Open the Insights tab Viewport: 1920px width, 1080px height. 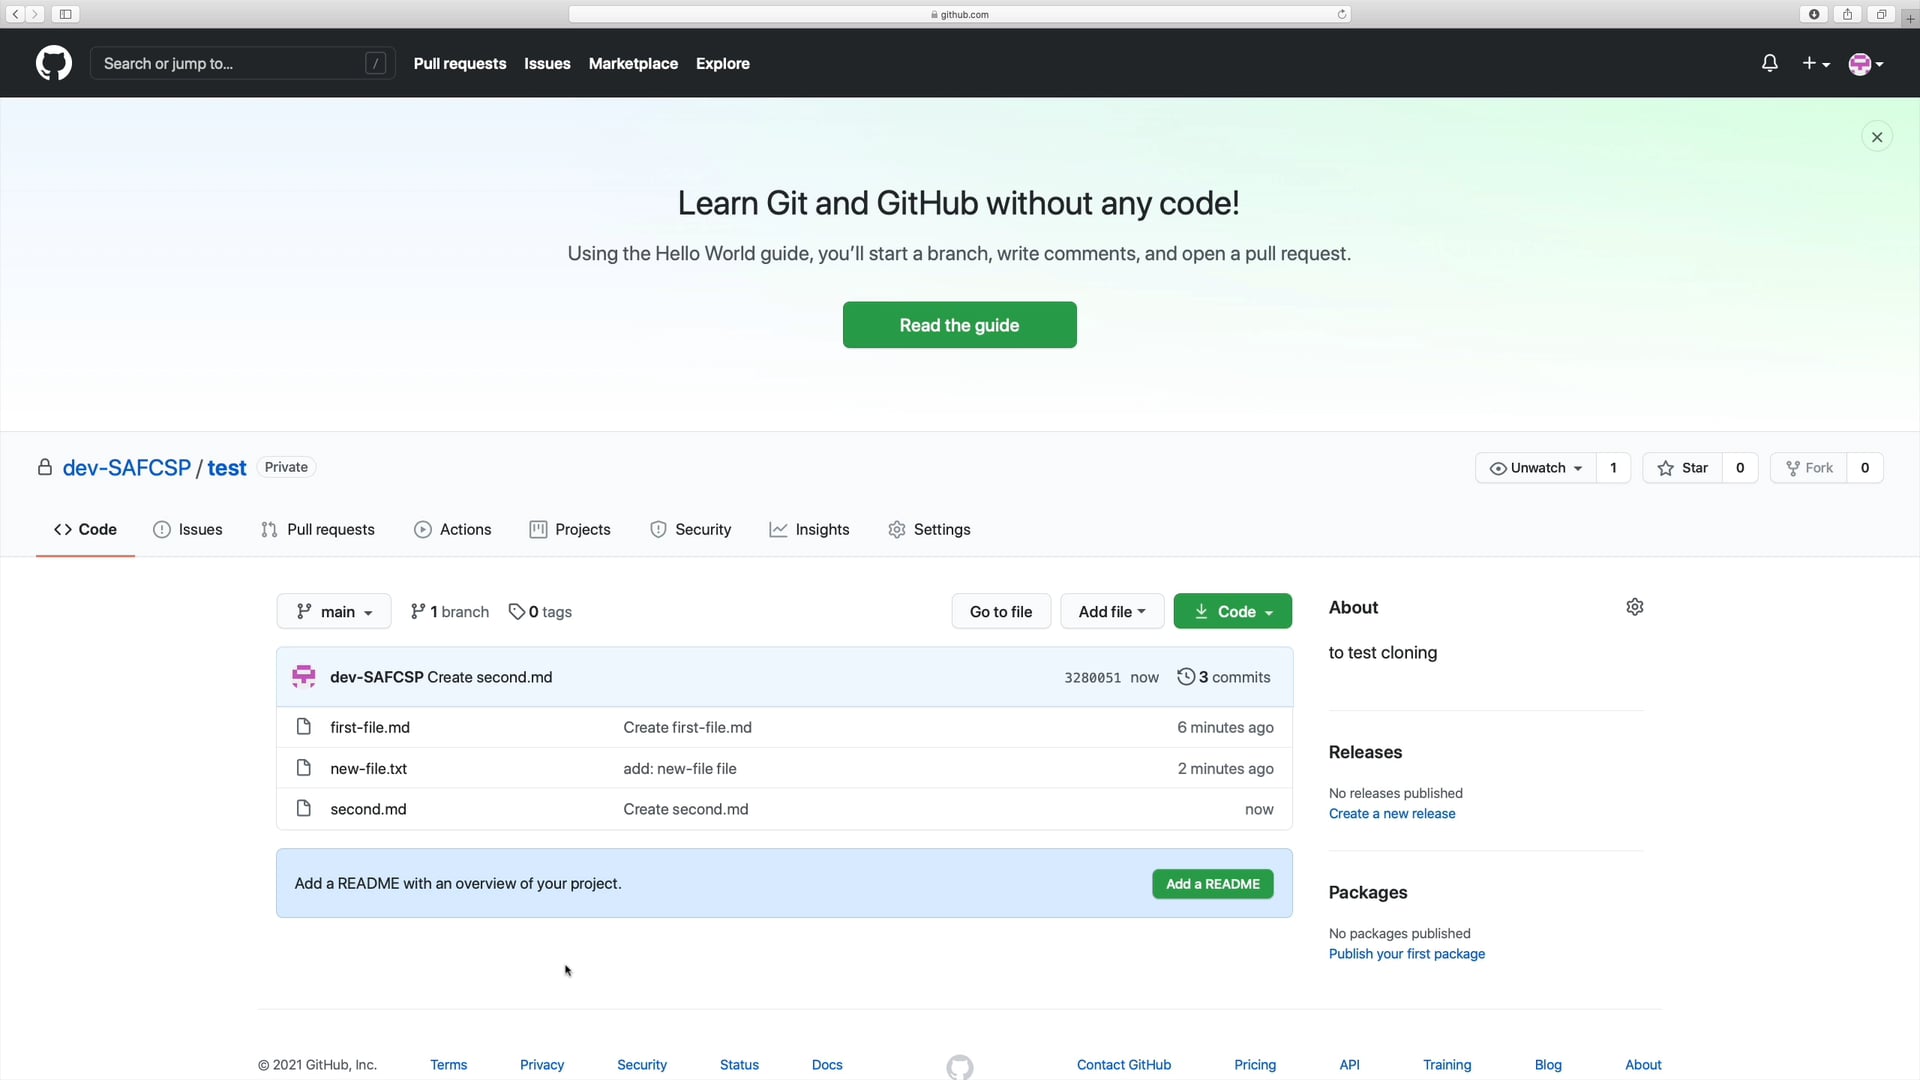809,529
